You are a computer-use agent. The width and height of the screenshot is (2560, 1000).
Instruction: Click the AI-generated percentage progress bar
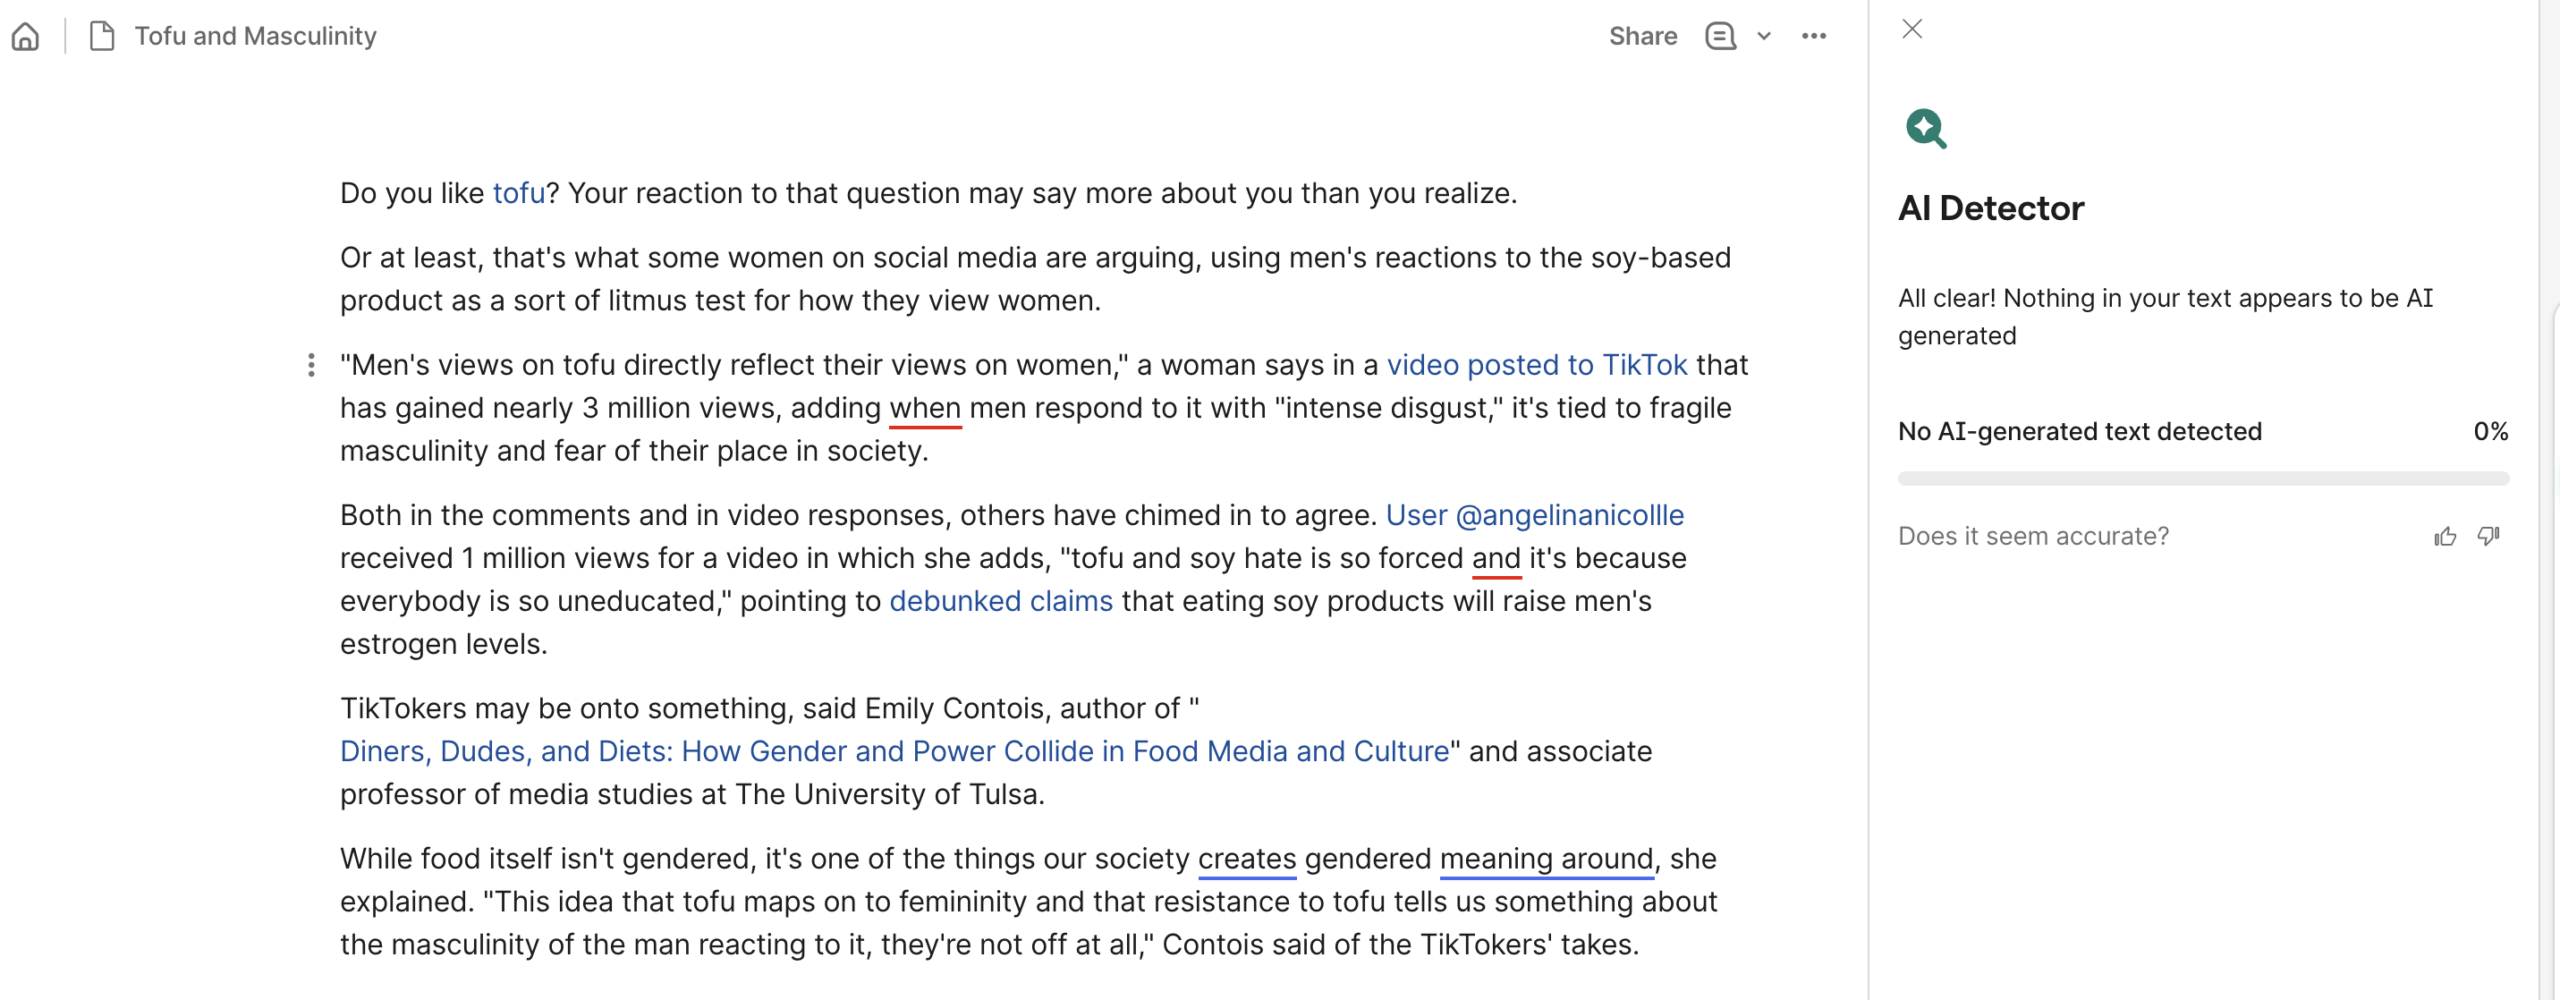2203,479
